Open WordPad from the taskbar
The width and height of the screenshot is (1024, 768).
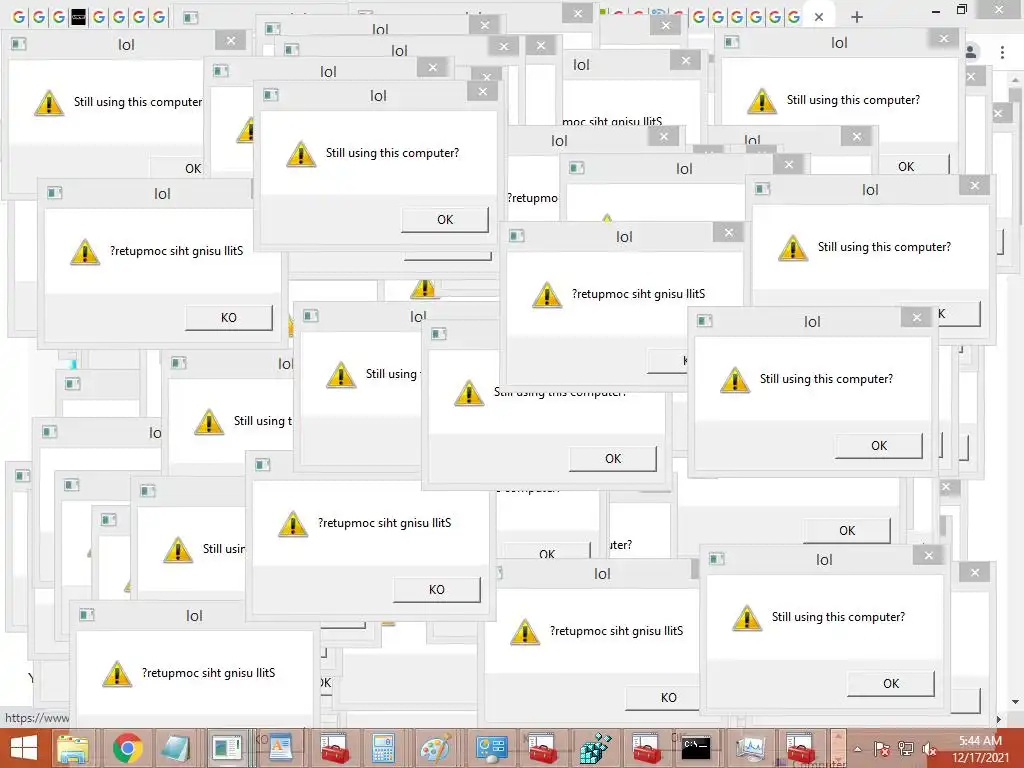point(281,748)
